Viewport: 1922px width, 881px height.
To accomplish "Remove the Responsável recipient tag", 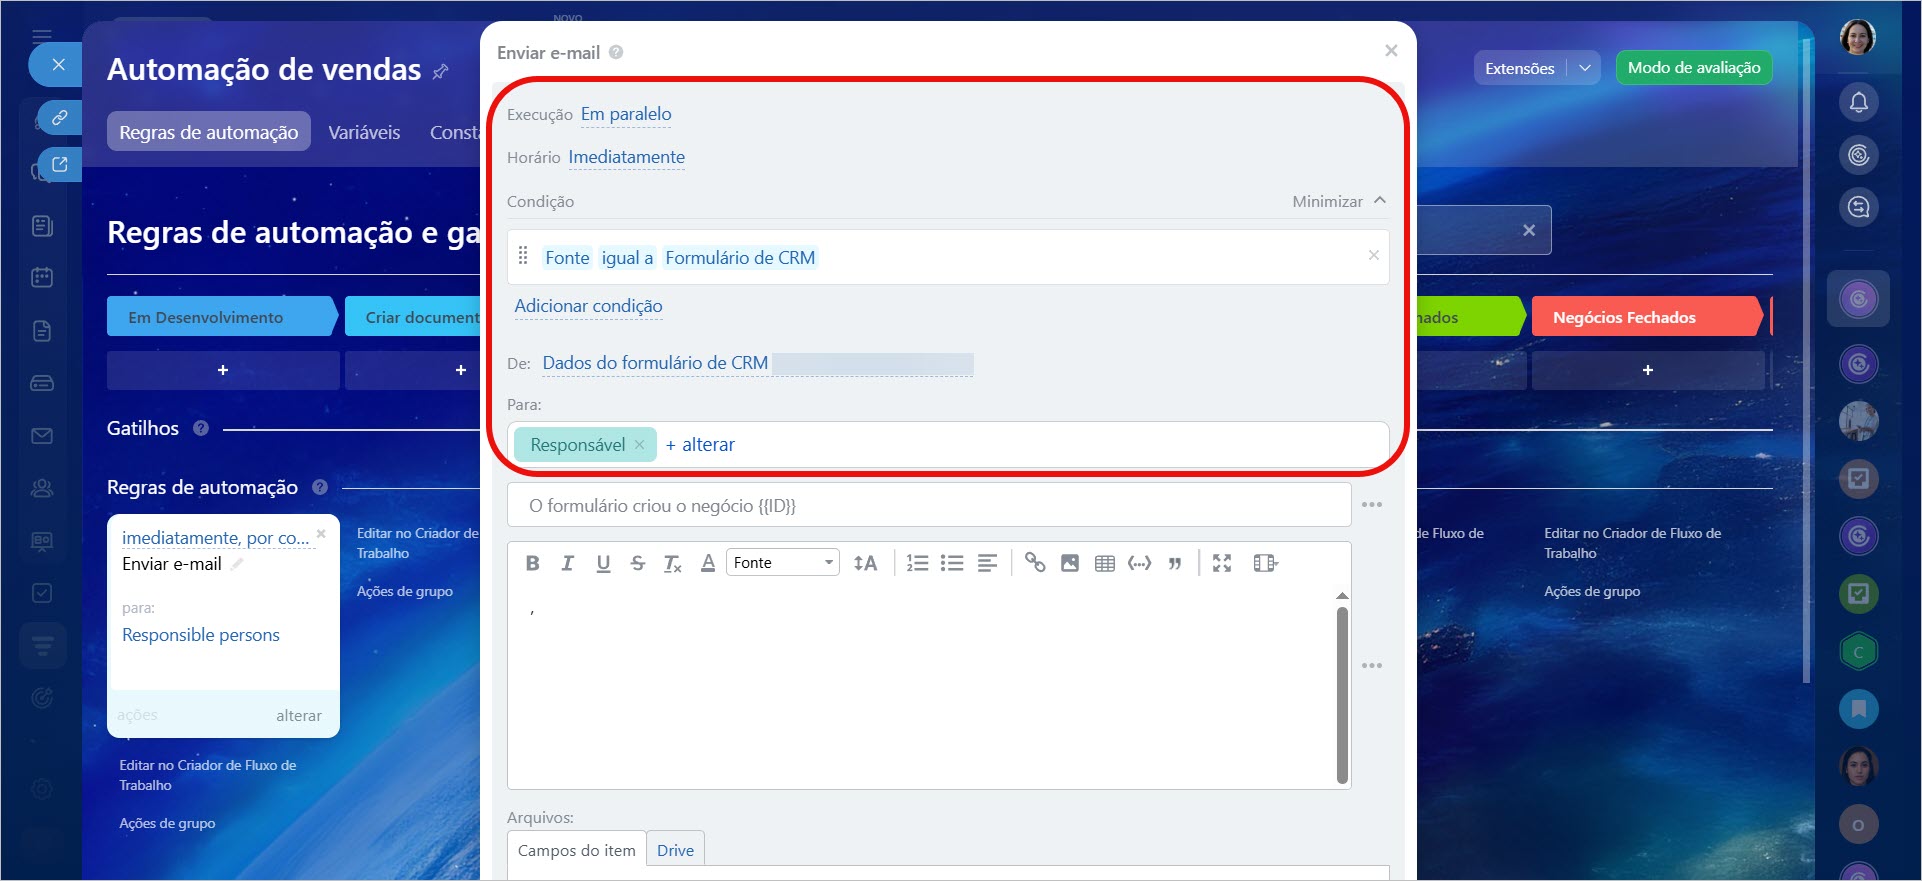I will pyautogui.click(x=640, y=445).
